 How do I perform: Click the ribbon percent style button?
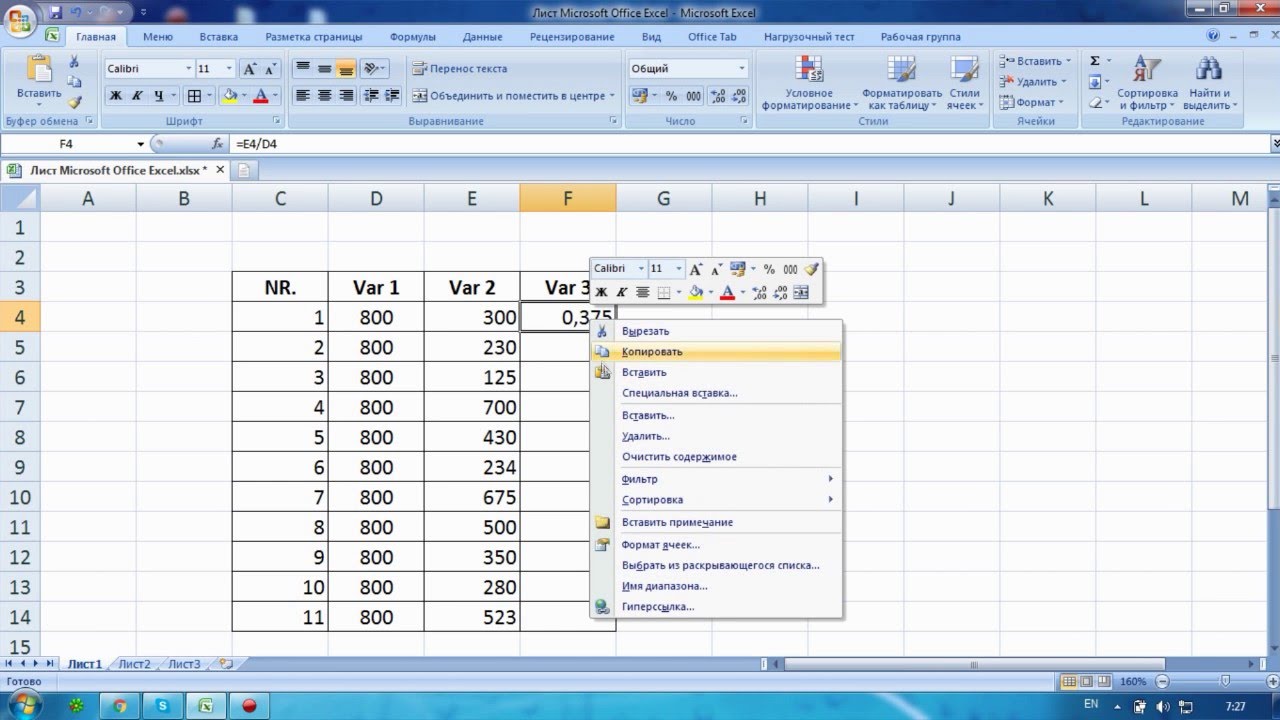(671, 96)
